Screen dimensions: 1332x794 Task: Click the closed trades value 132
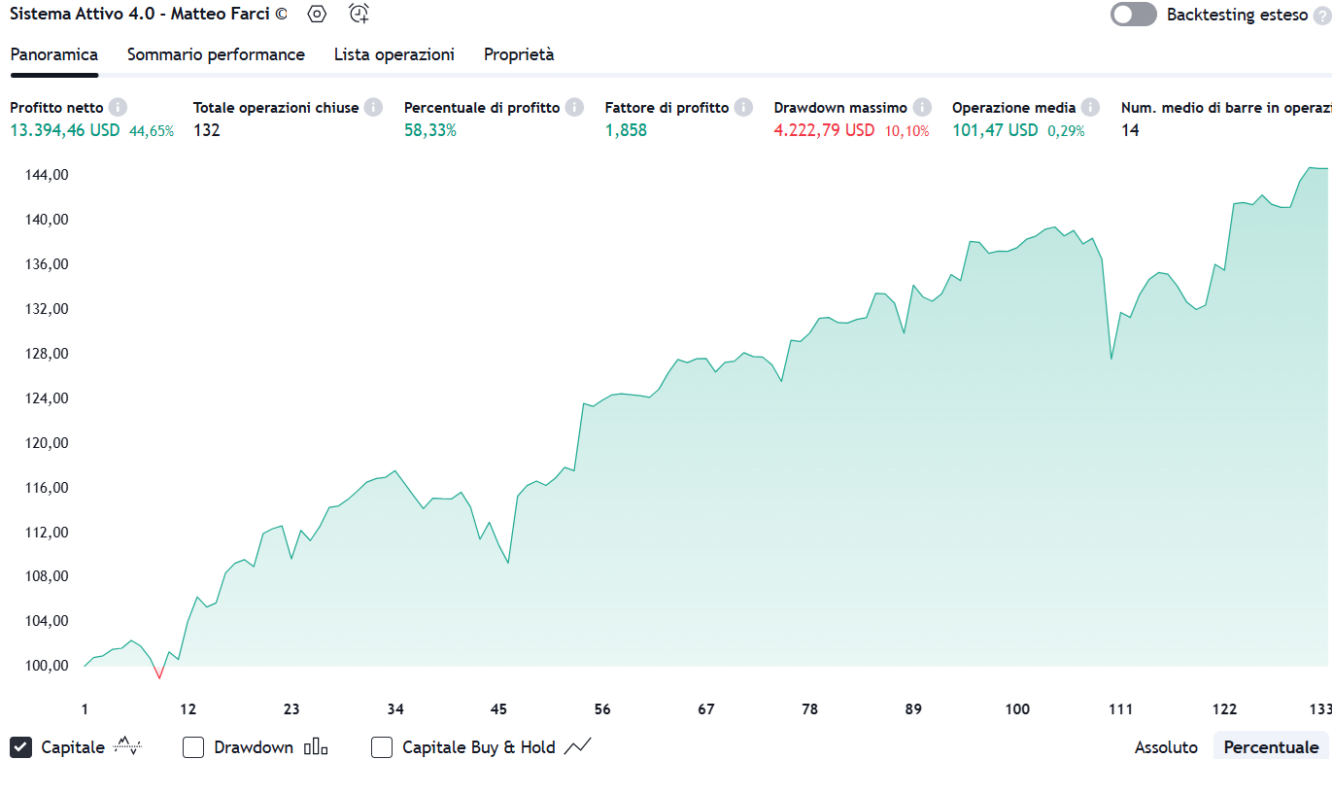coord(206,130)
